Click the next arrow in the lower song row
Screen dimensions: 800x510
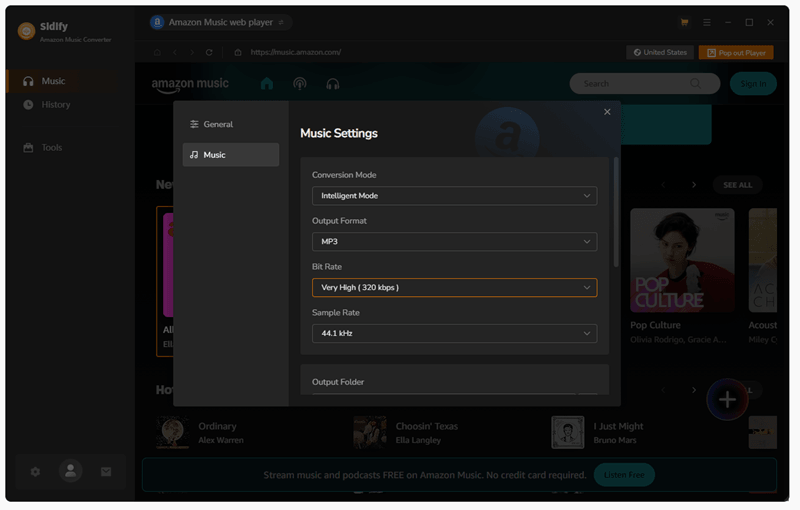[694, 390]
